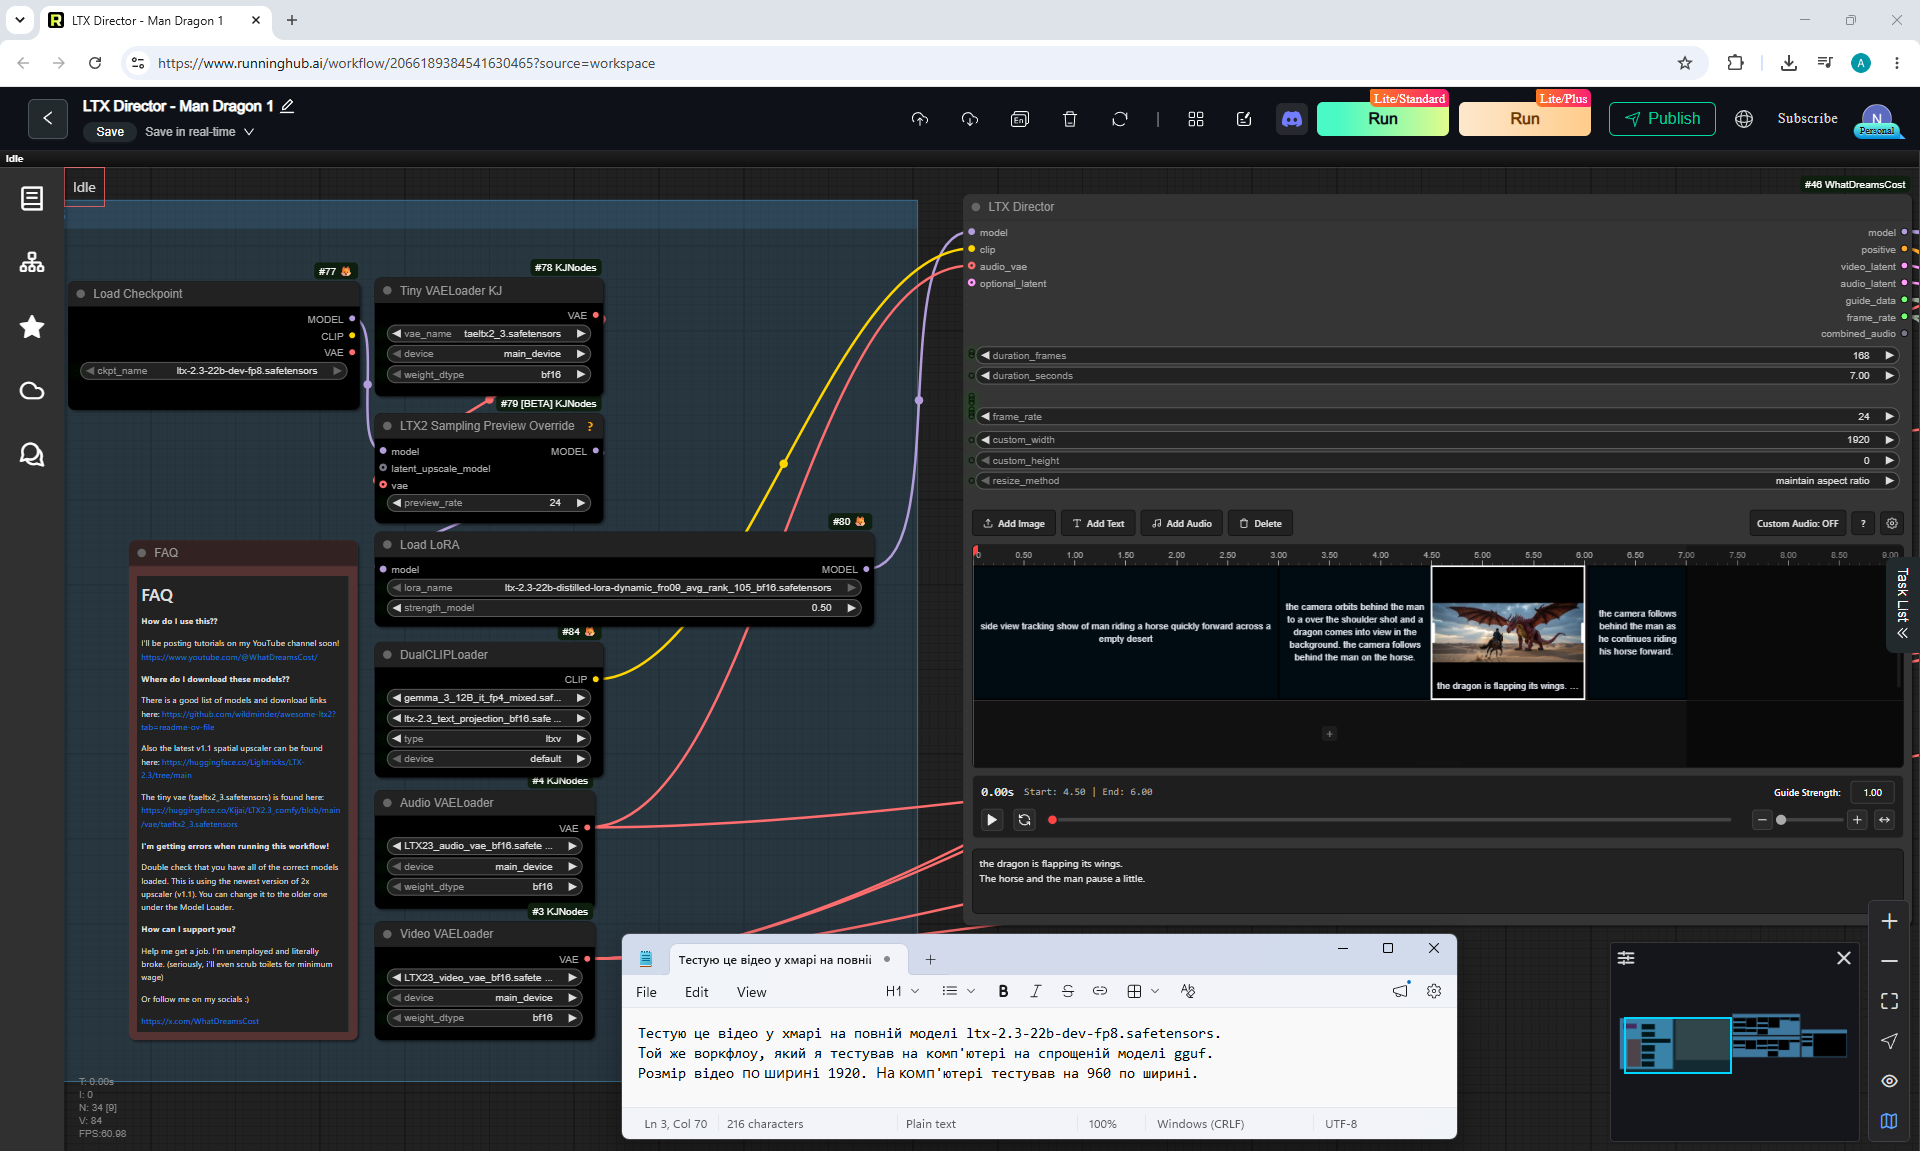Select the LTX Director - Man Dragon 1 browser tab
Viewport: 1920px width, 1151px height.
(155, 20)
